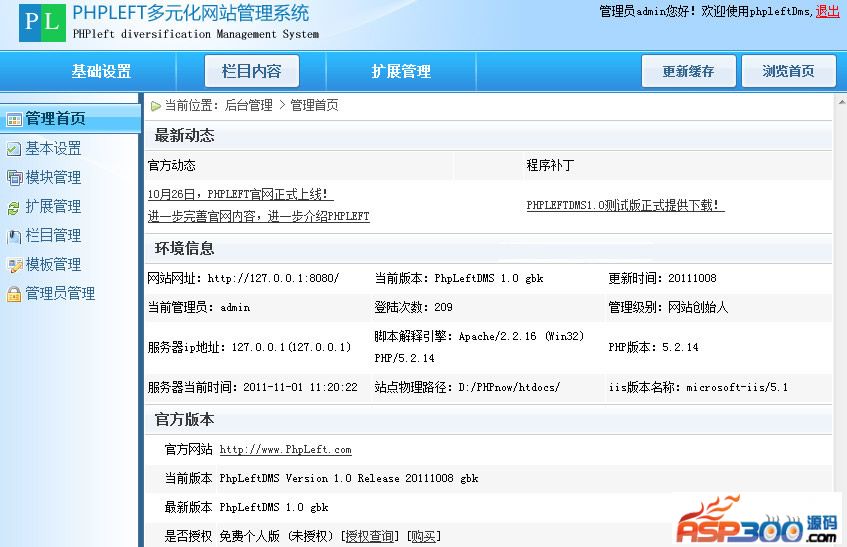Click the 模板管理 sidebar icon
The image size is (847, 547).
click(14, 265)
